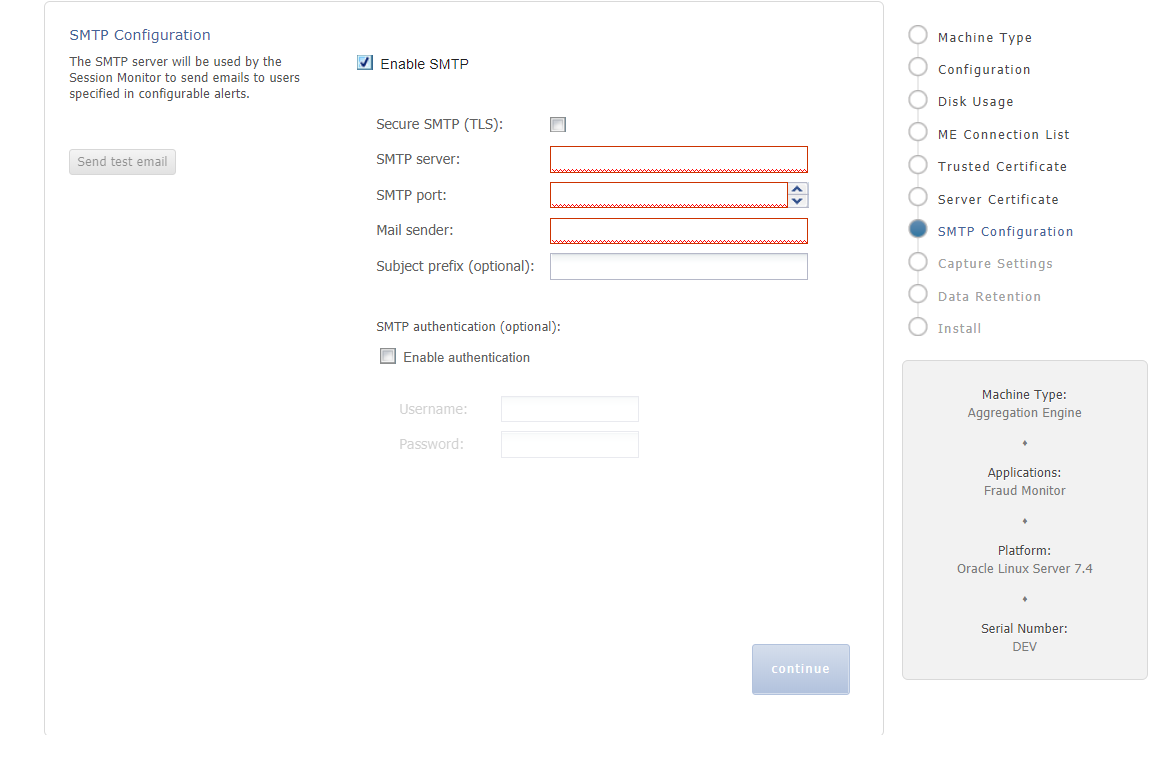Check the Enable authentication box
The image size is (1164, 776).
[387, 355]
